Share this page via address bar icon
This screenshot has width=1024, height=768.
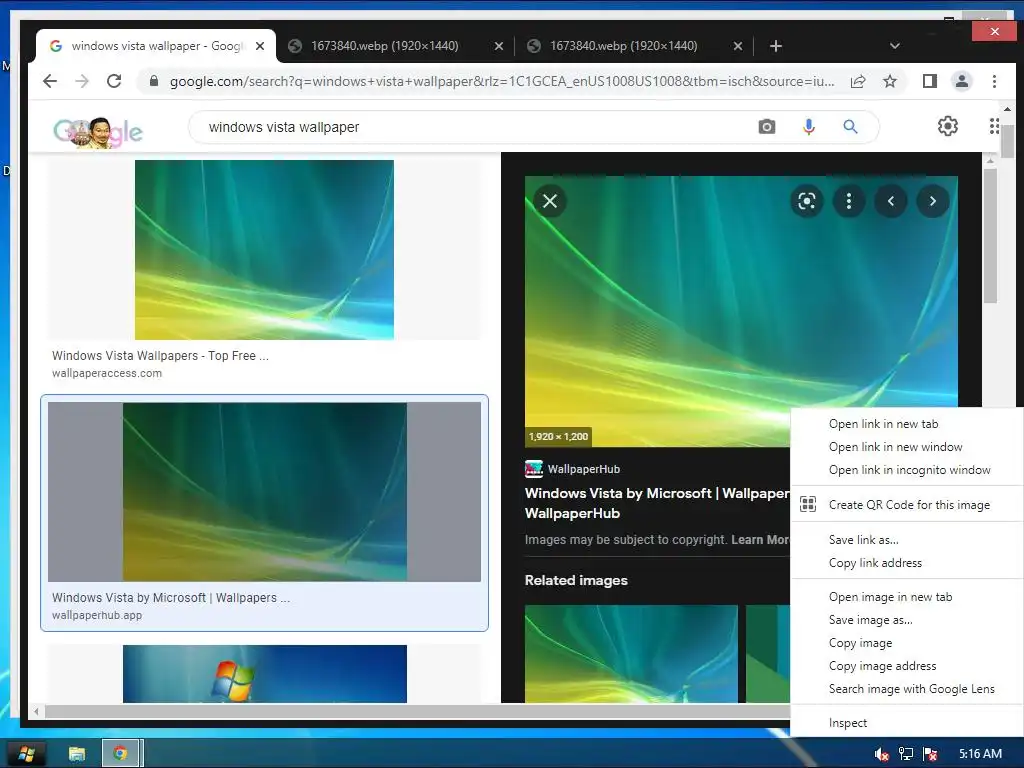point(858,81)
